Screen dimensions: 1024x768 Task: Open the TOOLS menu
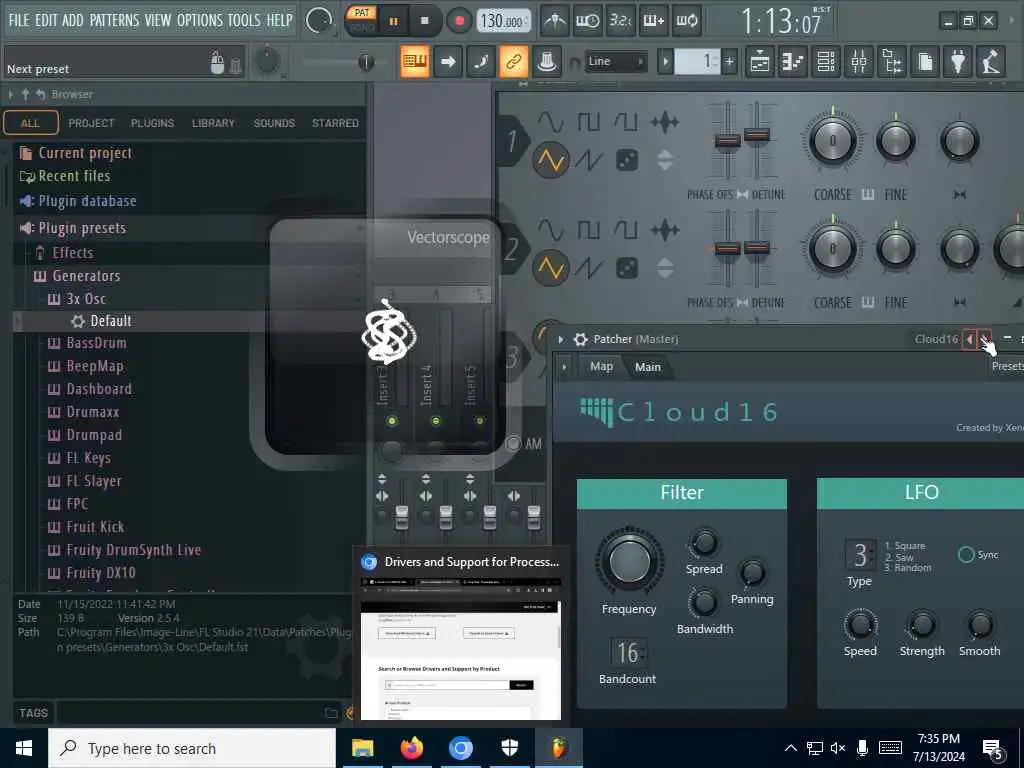tap(244, 20)
